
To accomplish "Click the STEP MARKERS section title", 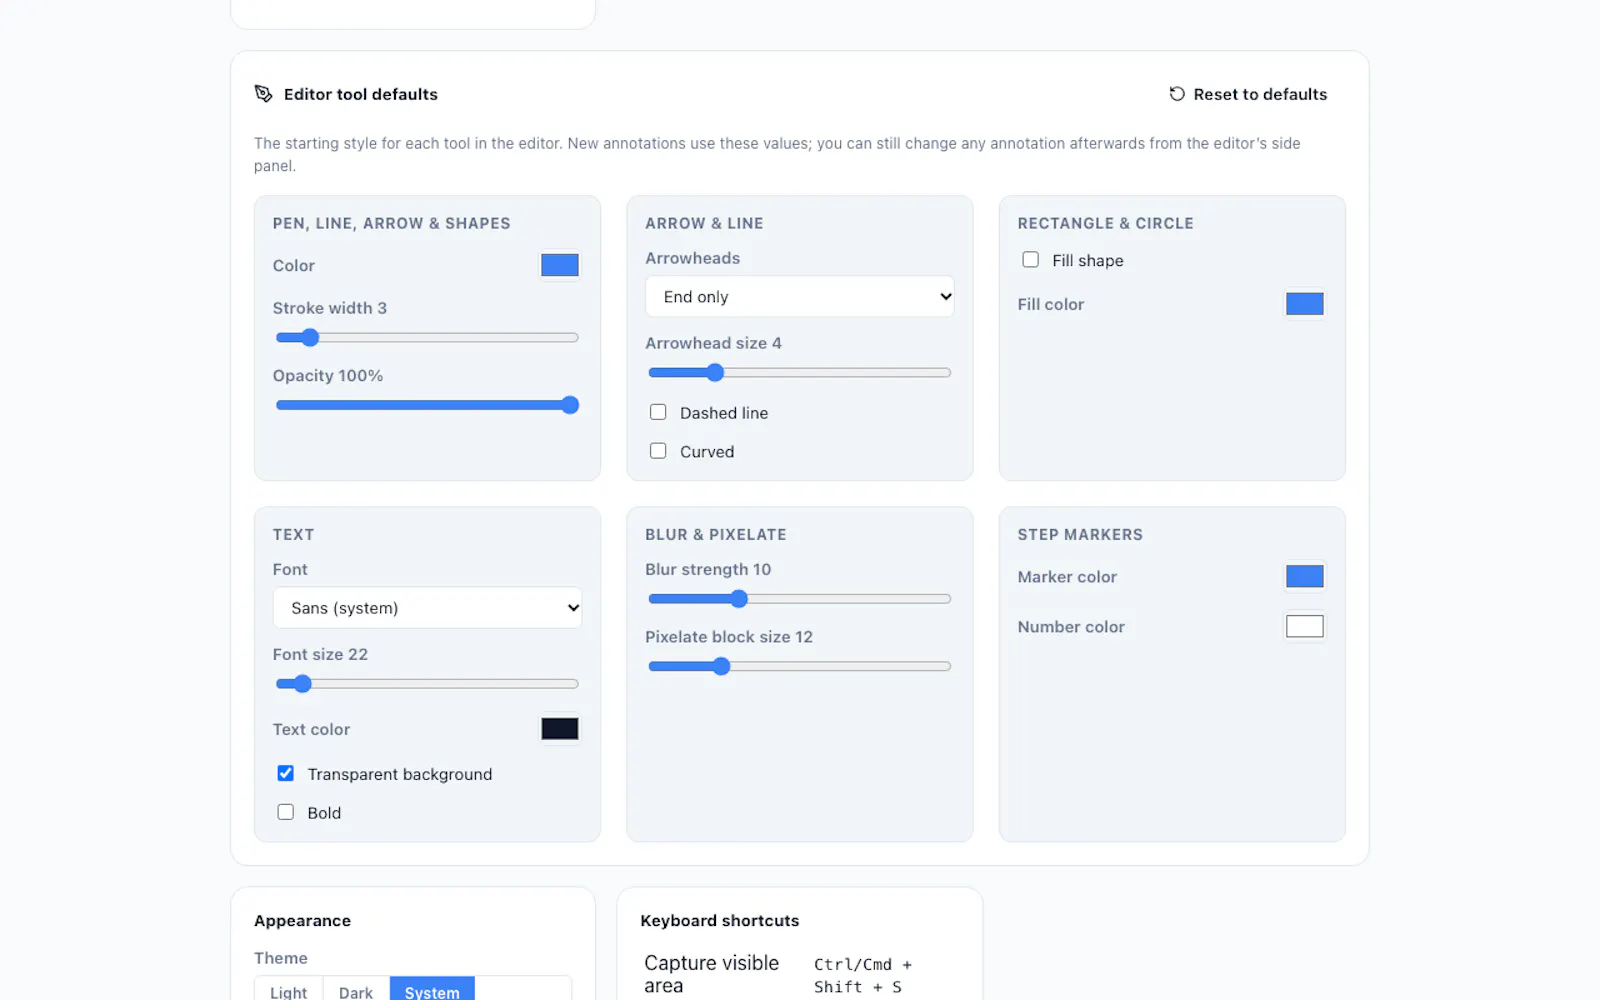I will point(1080,535).
